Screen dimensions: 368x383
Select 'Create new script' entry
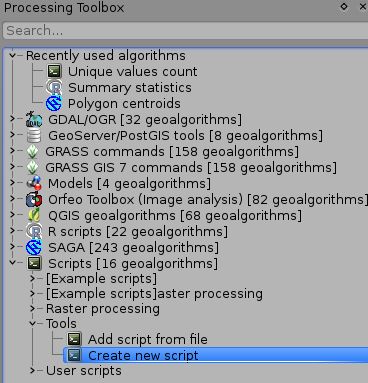(143, 356)
